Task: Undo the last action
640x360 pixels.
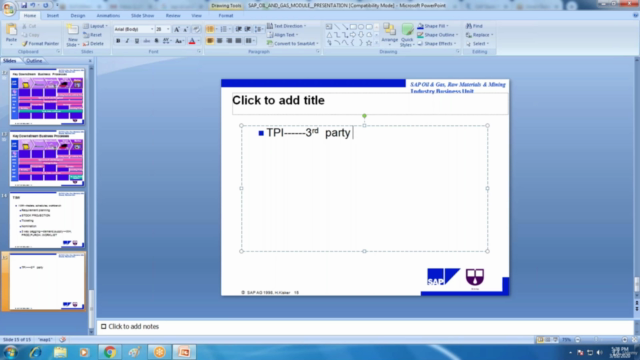Action: click(33, 5)
